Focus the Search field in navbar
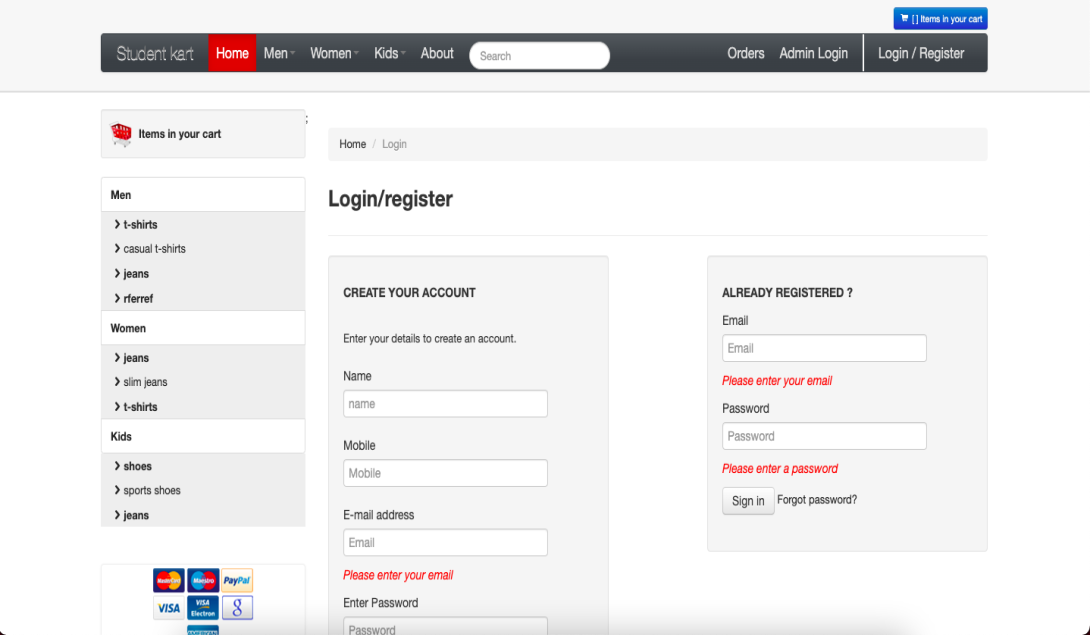 pos(539,56)
